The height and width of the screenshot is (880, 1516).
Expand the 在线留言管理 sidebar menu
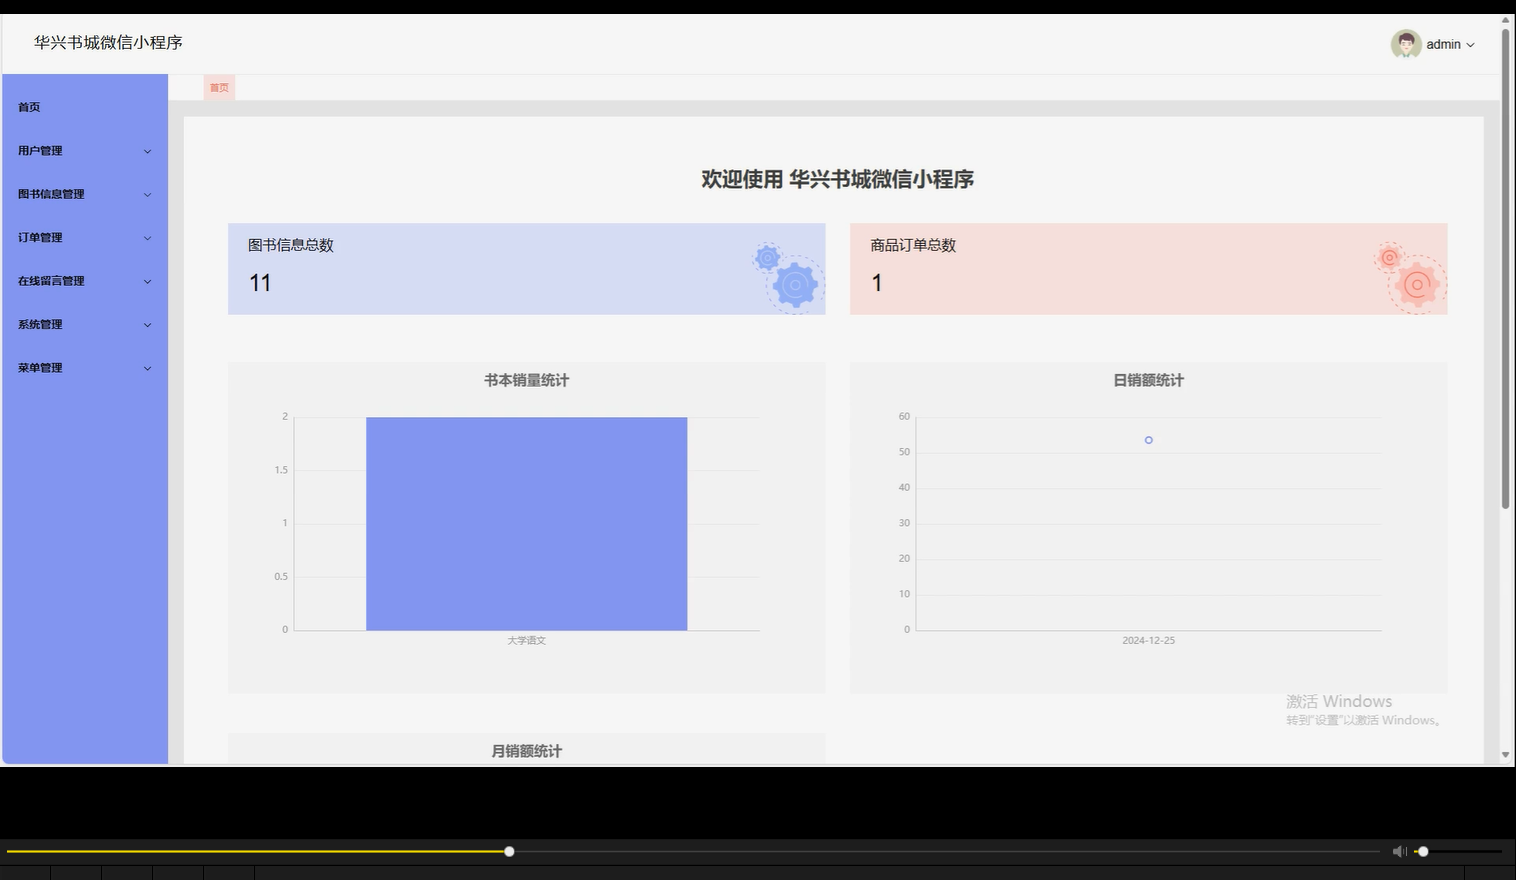[x=85, y=281]
